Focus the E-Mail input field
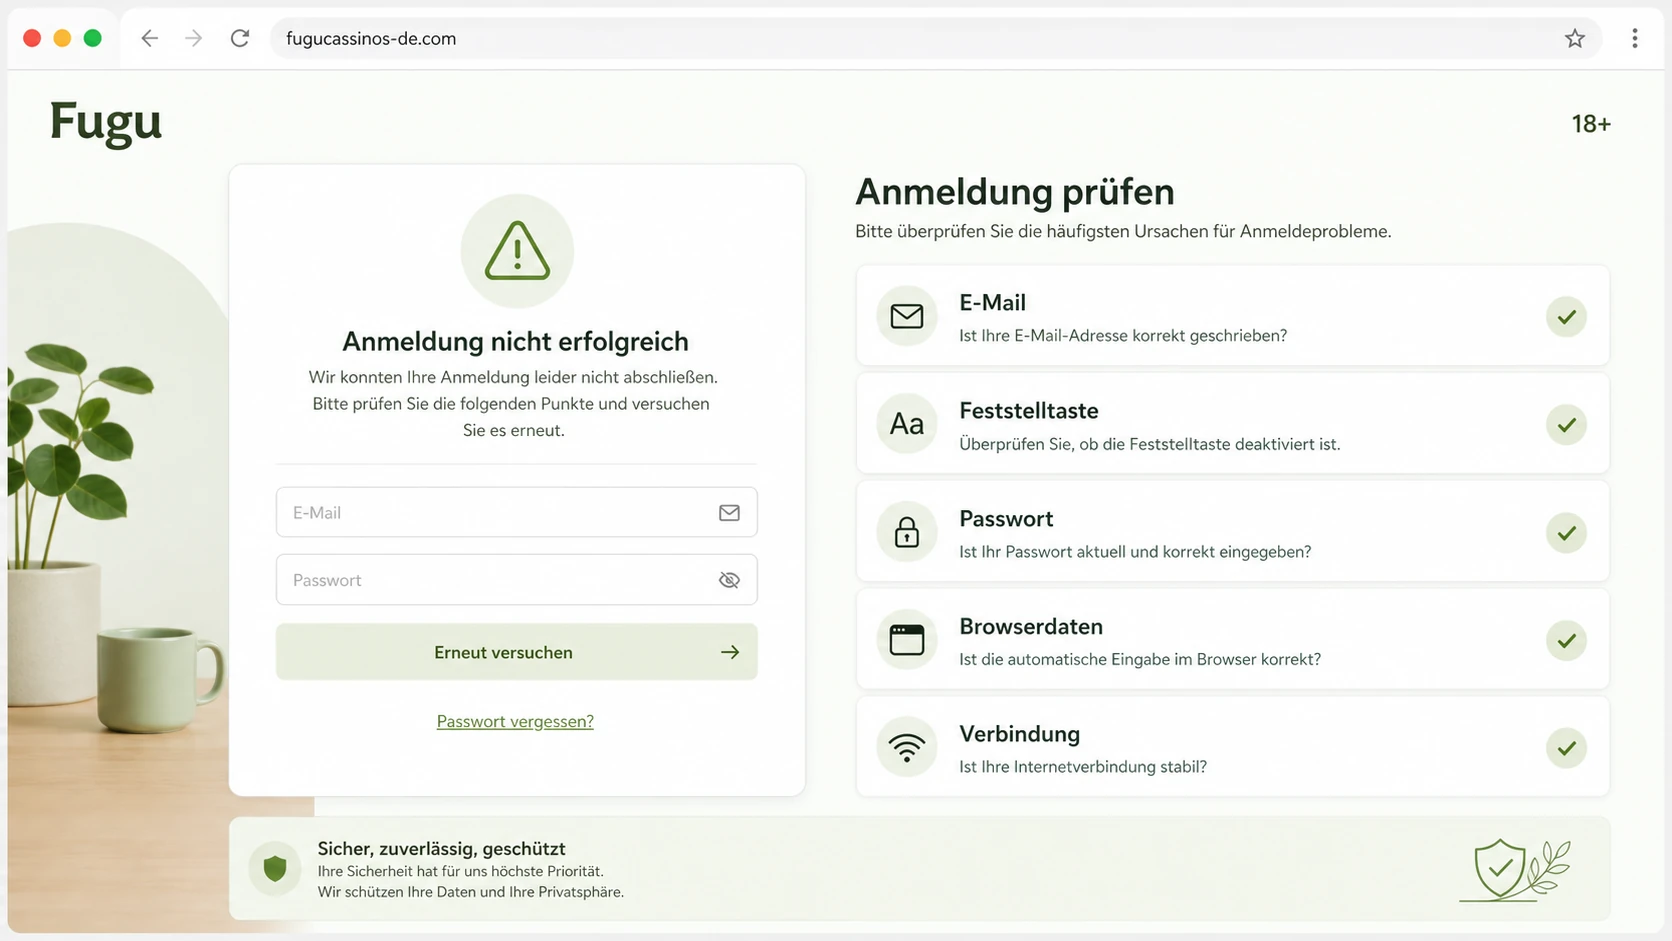1672x941 pixels. tap(516, 512)
